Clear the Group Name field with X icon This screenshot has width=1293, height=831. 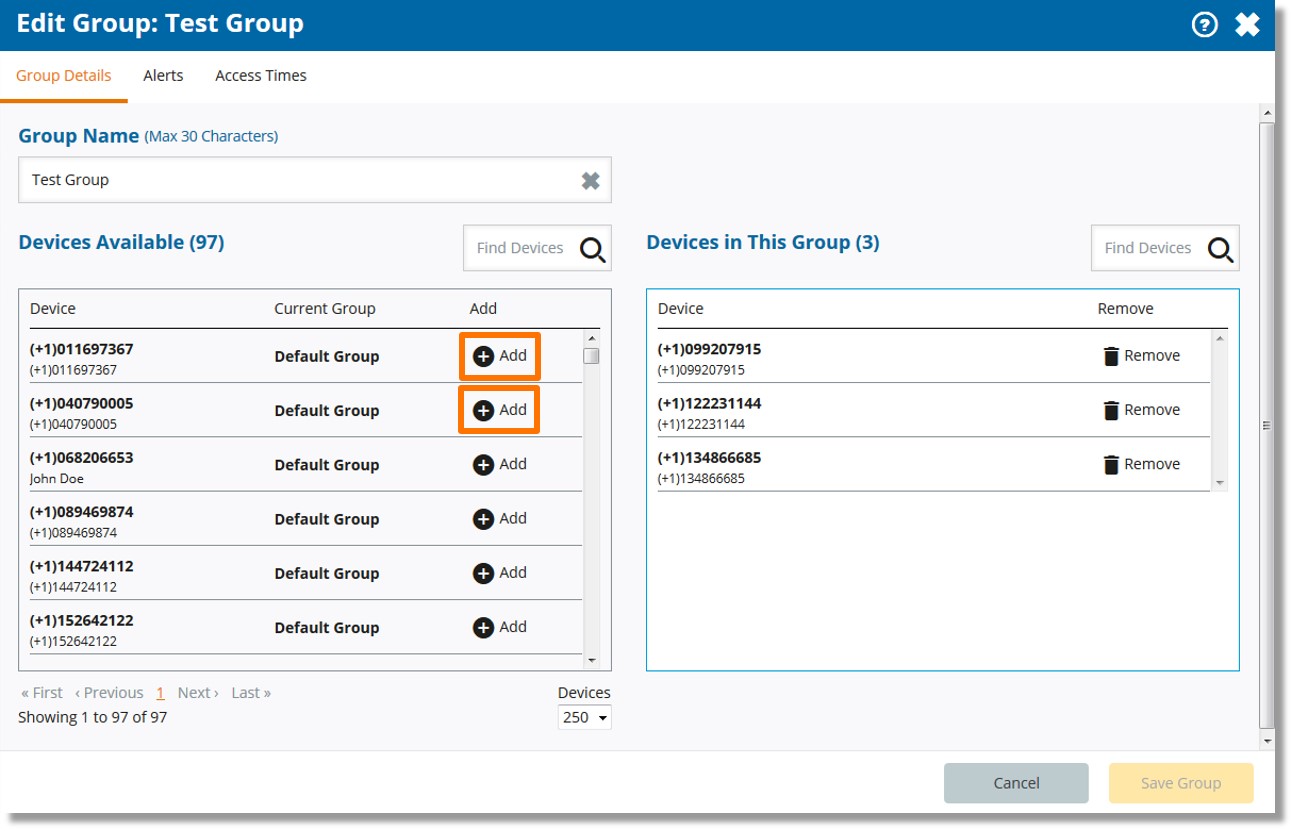point(591,180)
